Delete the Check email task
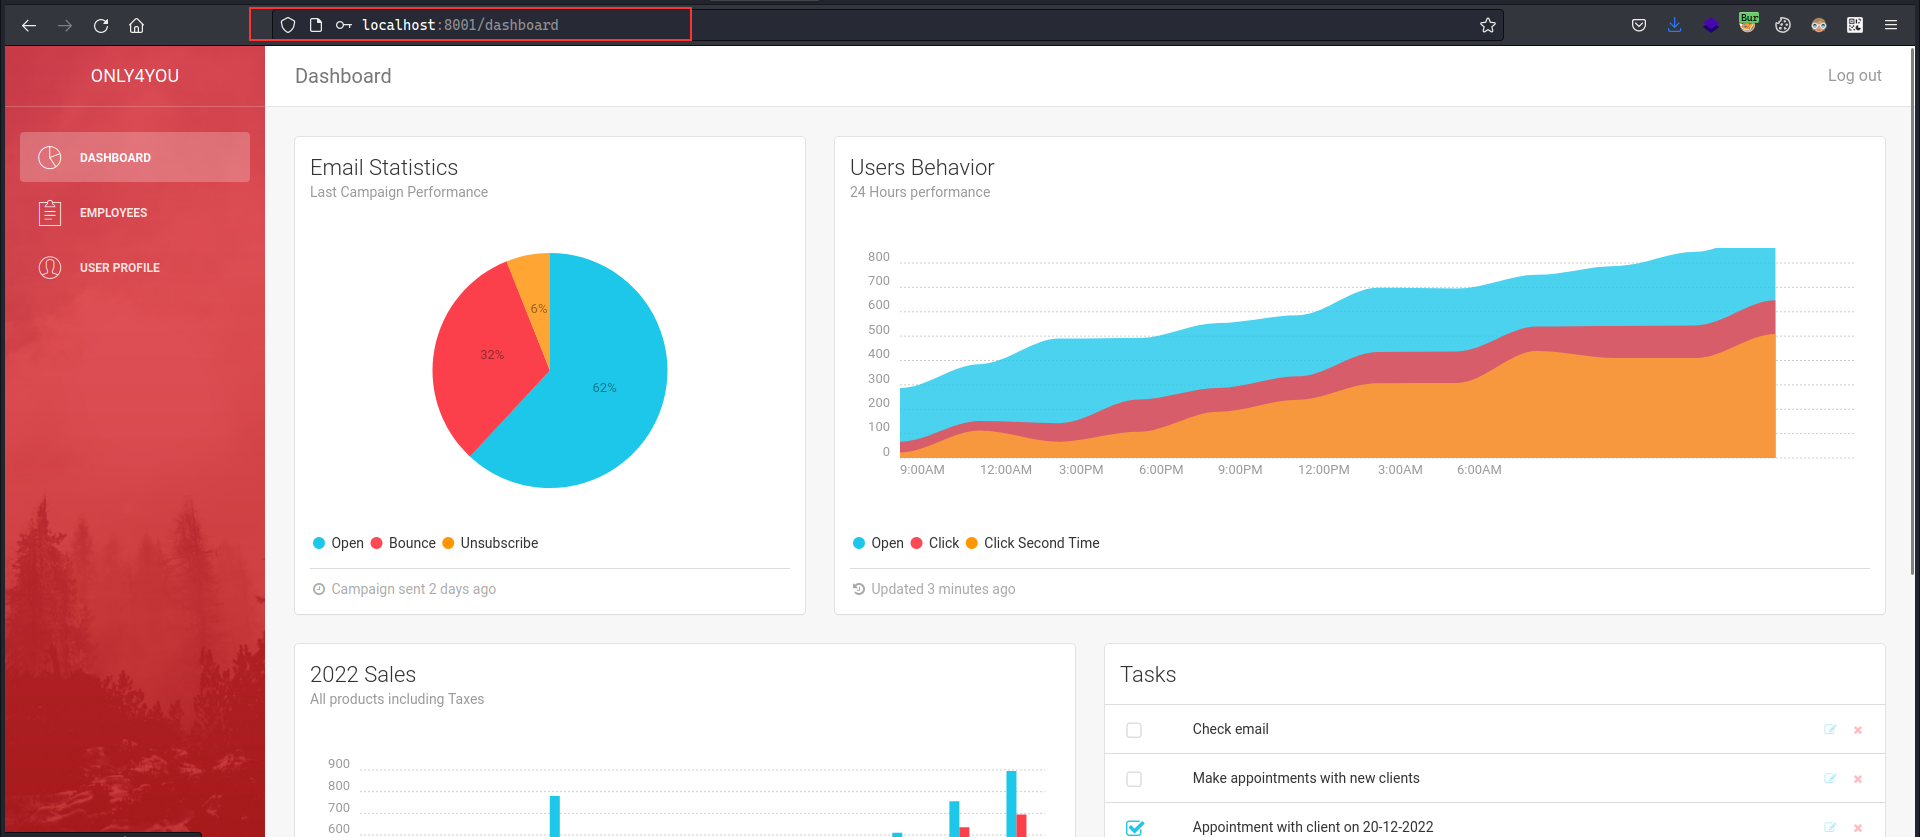Screen dimensions: 1920x837 coord(1858,730)
